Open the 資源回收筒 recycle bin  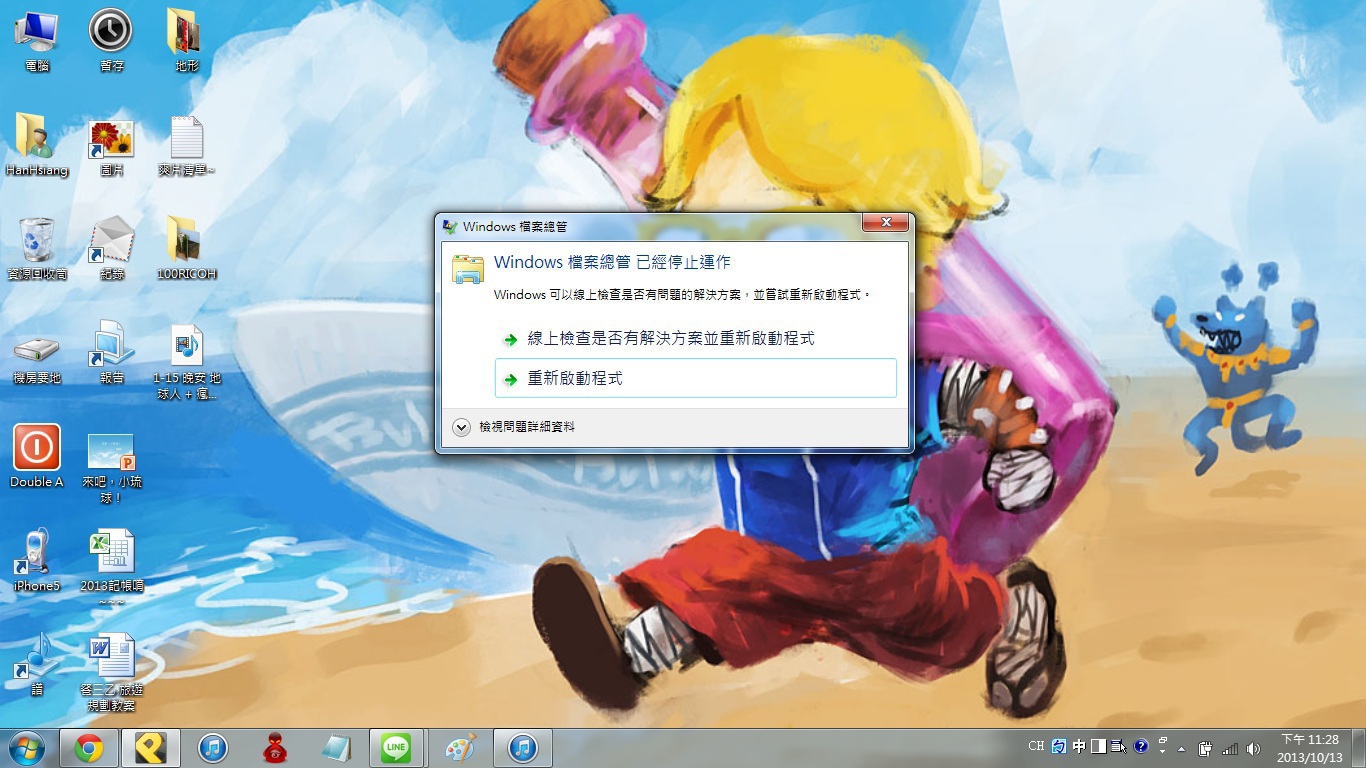[37, 248]
